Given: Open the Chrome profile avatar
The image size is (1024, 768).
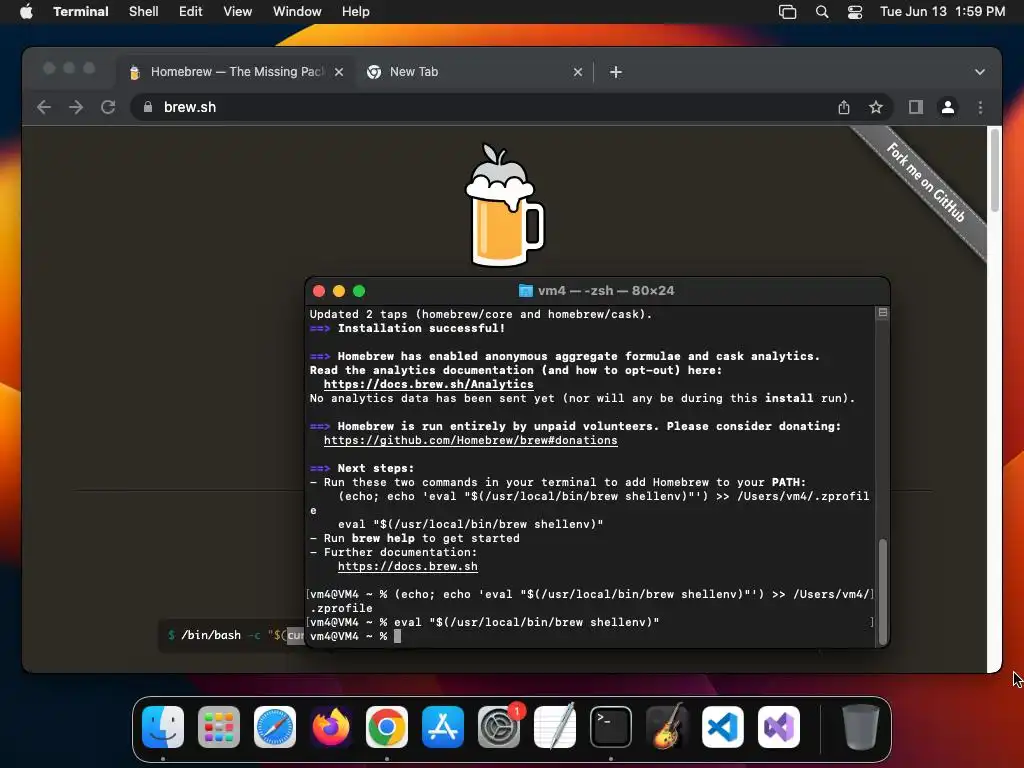Looking at the screenshot, I should tap(948, 107).
